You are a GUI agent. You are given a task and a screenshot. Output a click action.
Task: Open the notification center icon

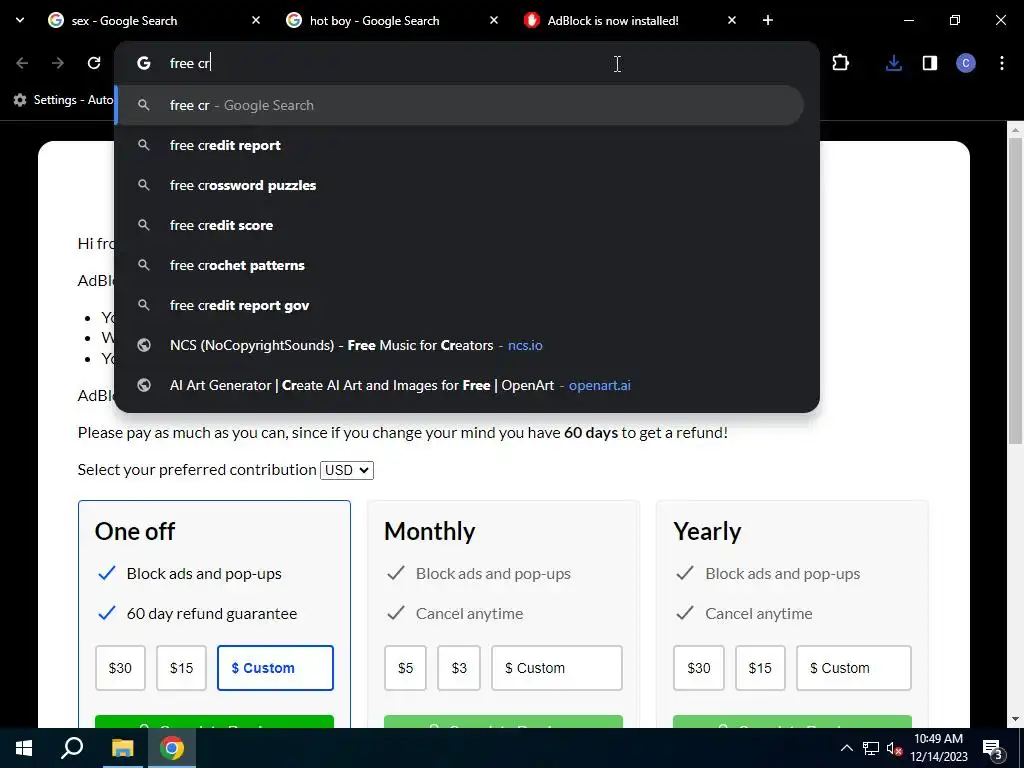993,749
